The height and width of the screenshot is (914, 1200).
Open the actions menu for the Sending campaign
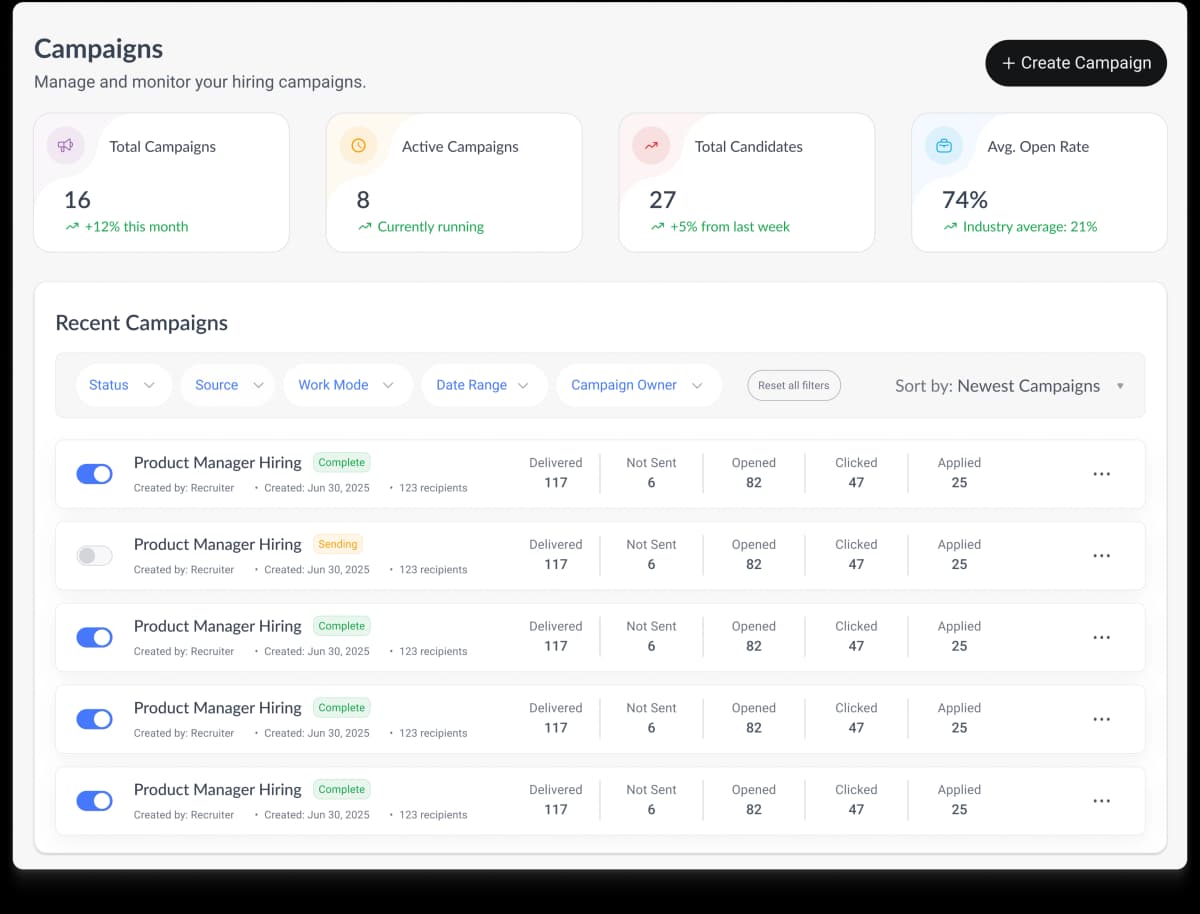tap(1102, 555)
